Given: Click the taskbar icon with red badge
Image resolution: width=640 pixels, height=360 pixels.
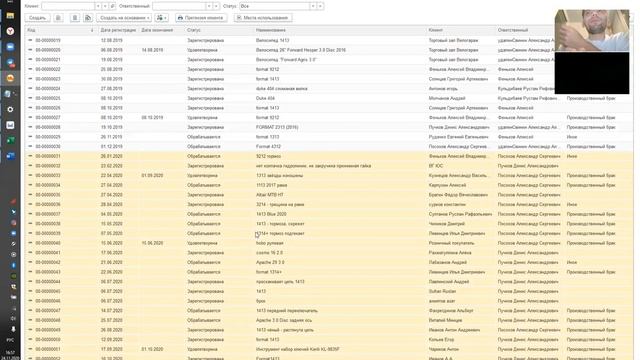Looking at the screenshot, I should point(10,62).
